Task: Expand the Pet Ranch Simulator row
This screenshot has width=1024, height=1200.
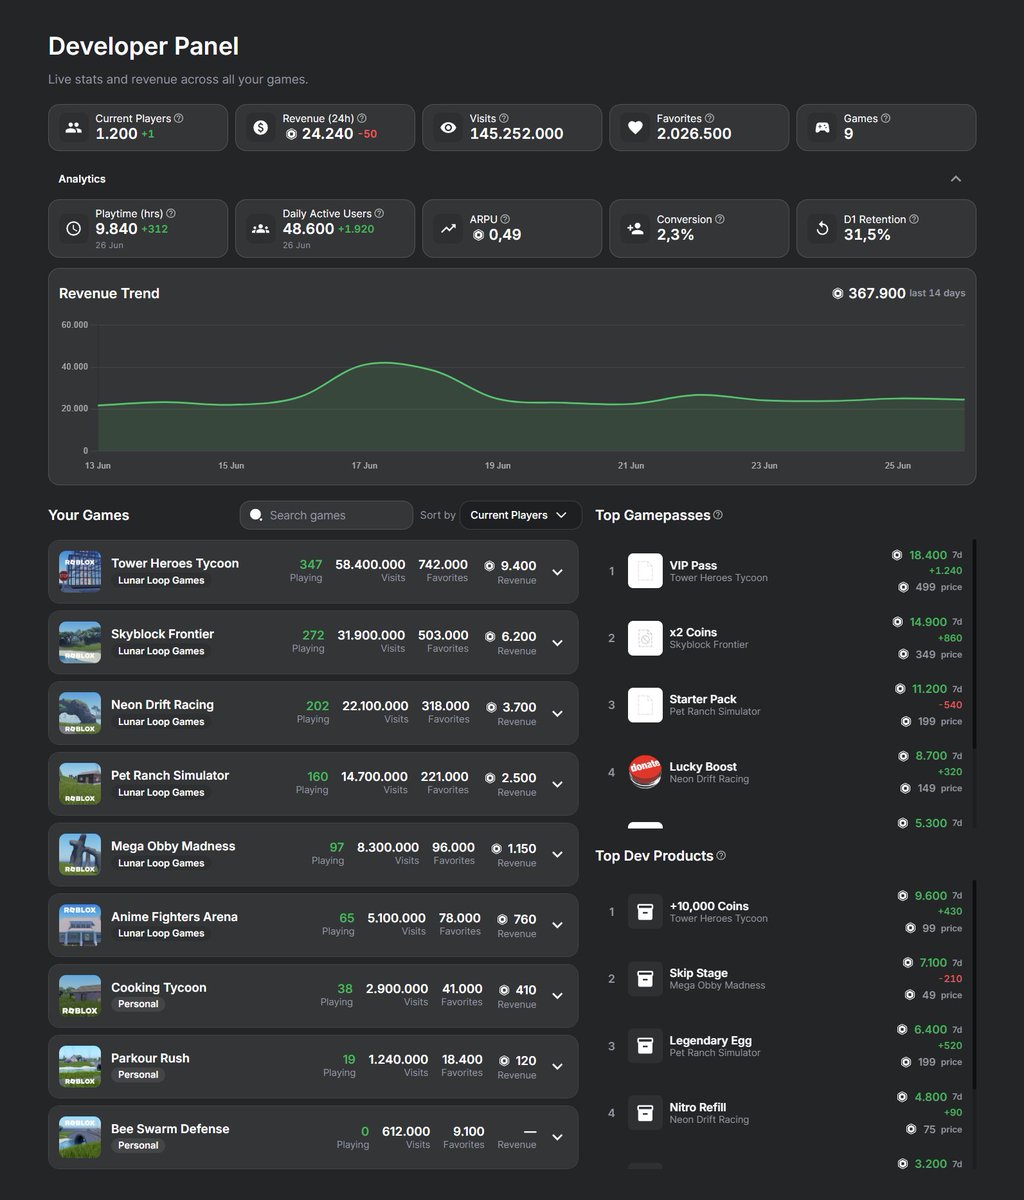Action: coord(558,784)
